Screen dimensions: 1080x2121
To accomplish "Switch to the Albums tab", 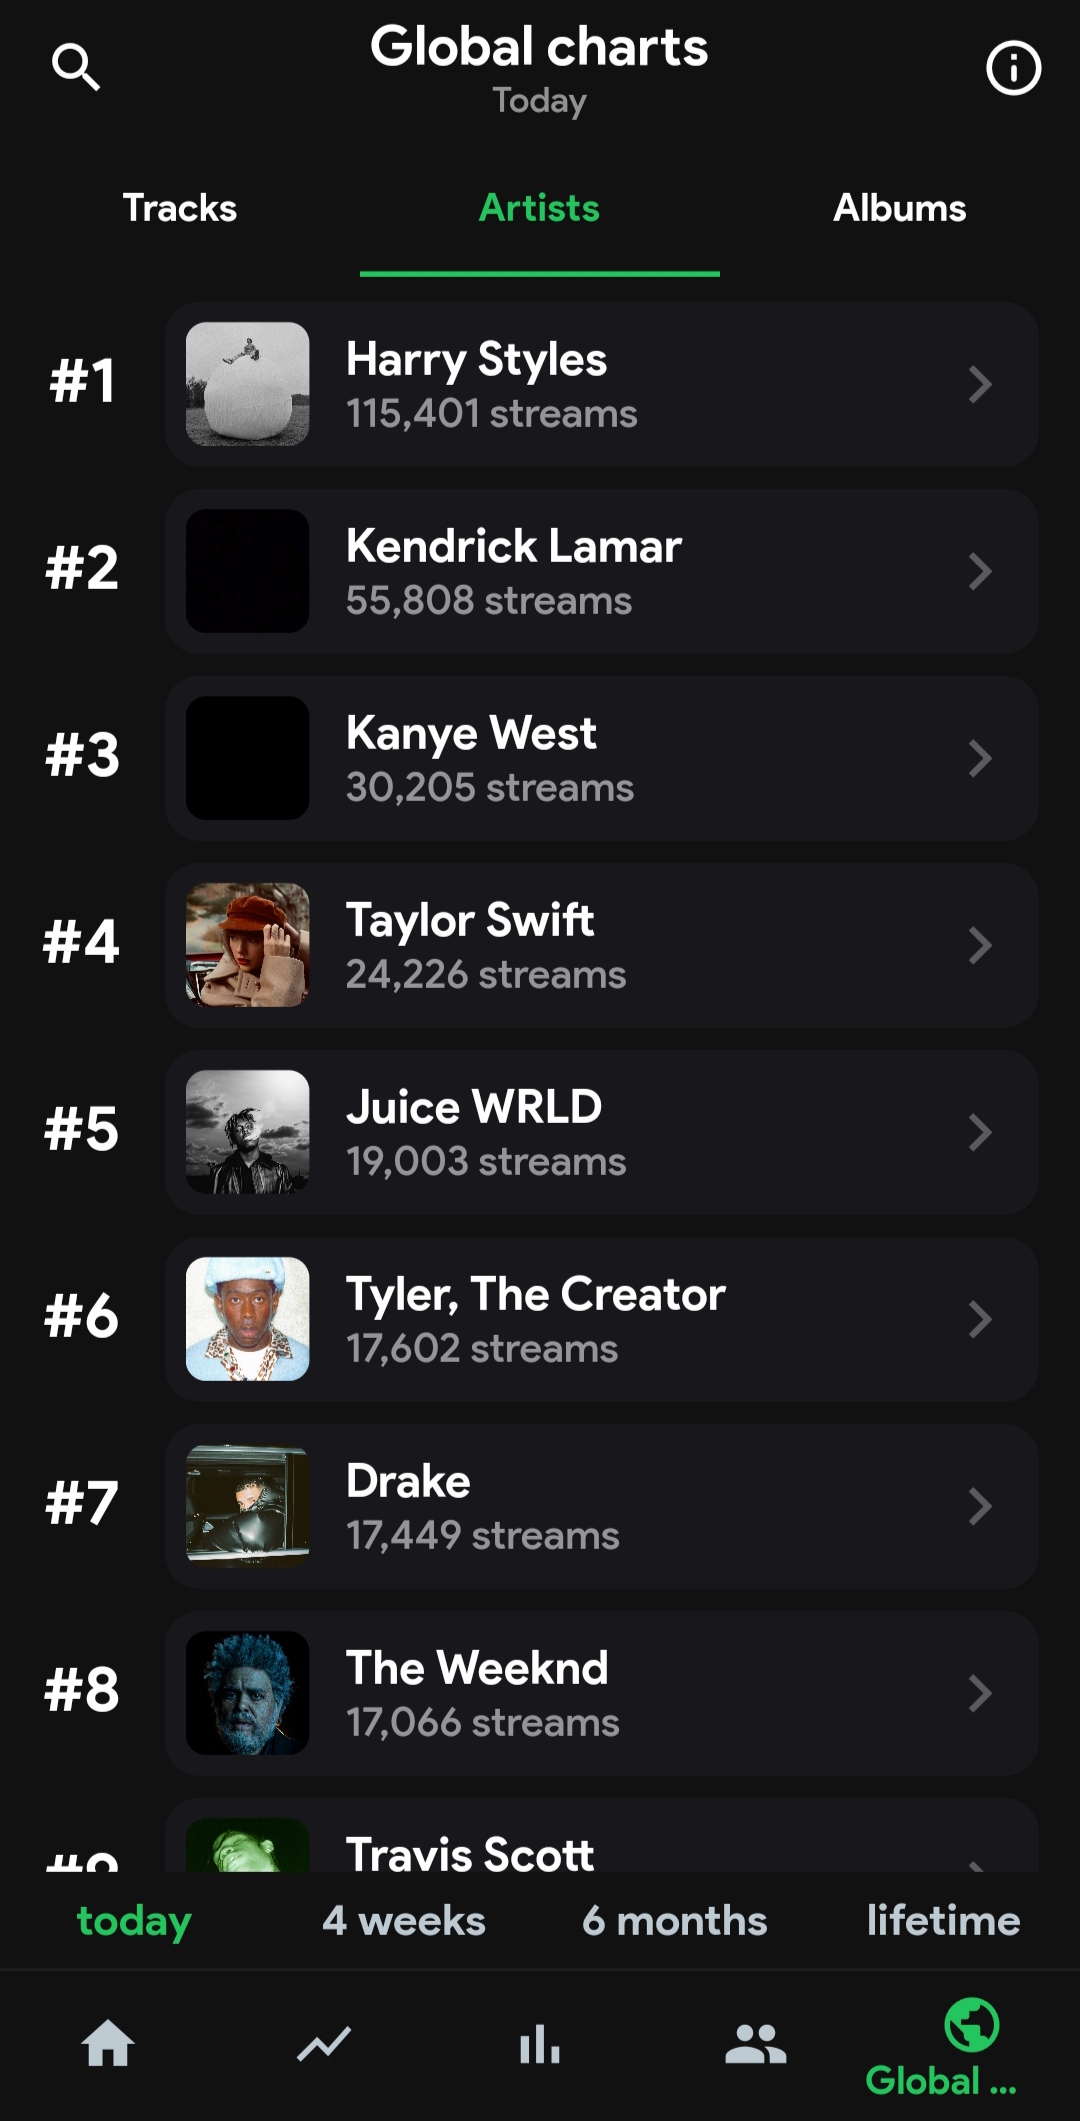I will 900,208.
